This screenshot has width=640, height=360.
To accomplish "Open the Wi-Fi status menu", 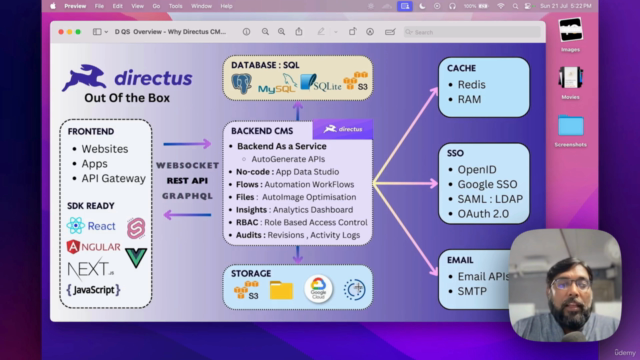I will coord(501,6).
